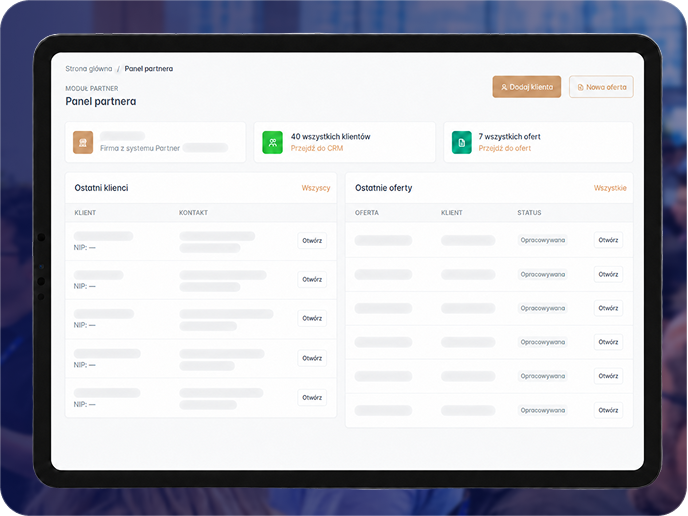Select the Panel partnera breadcrumb
The width and height of the screenshot is (688, 516).
pos(149,68)
